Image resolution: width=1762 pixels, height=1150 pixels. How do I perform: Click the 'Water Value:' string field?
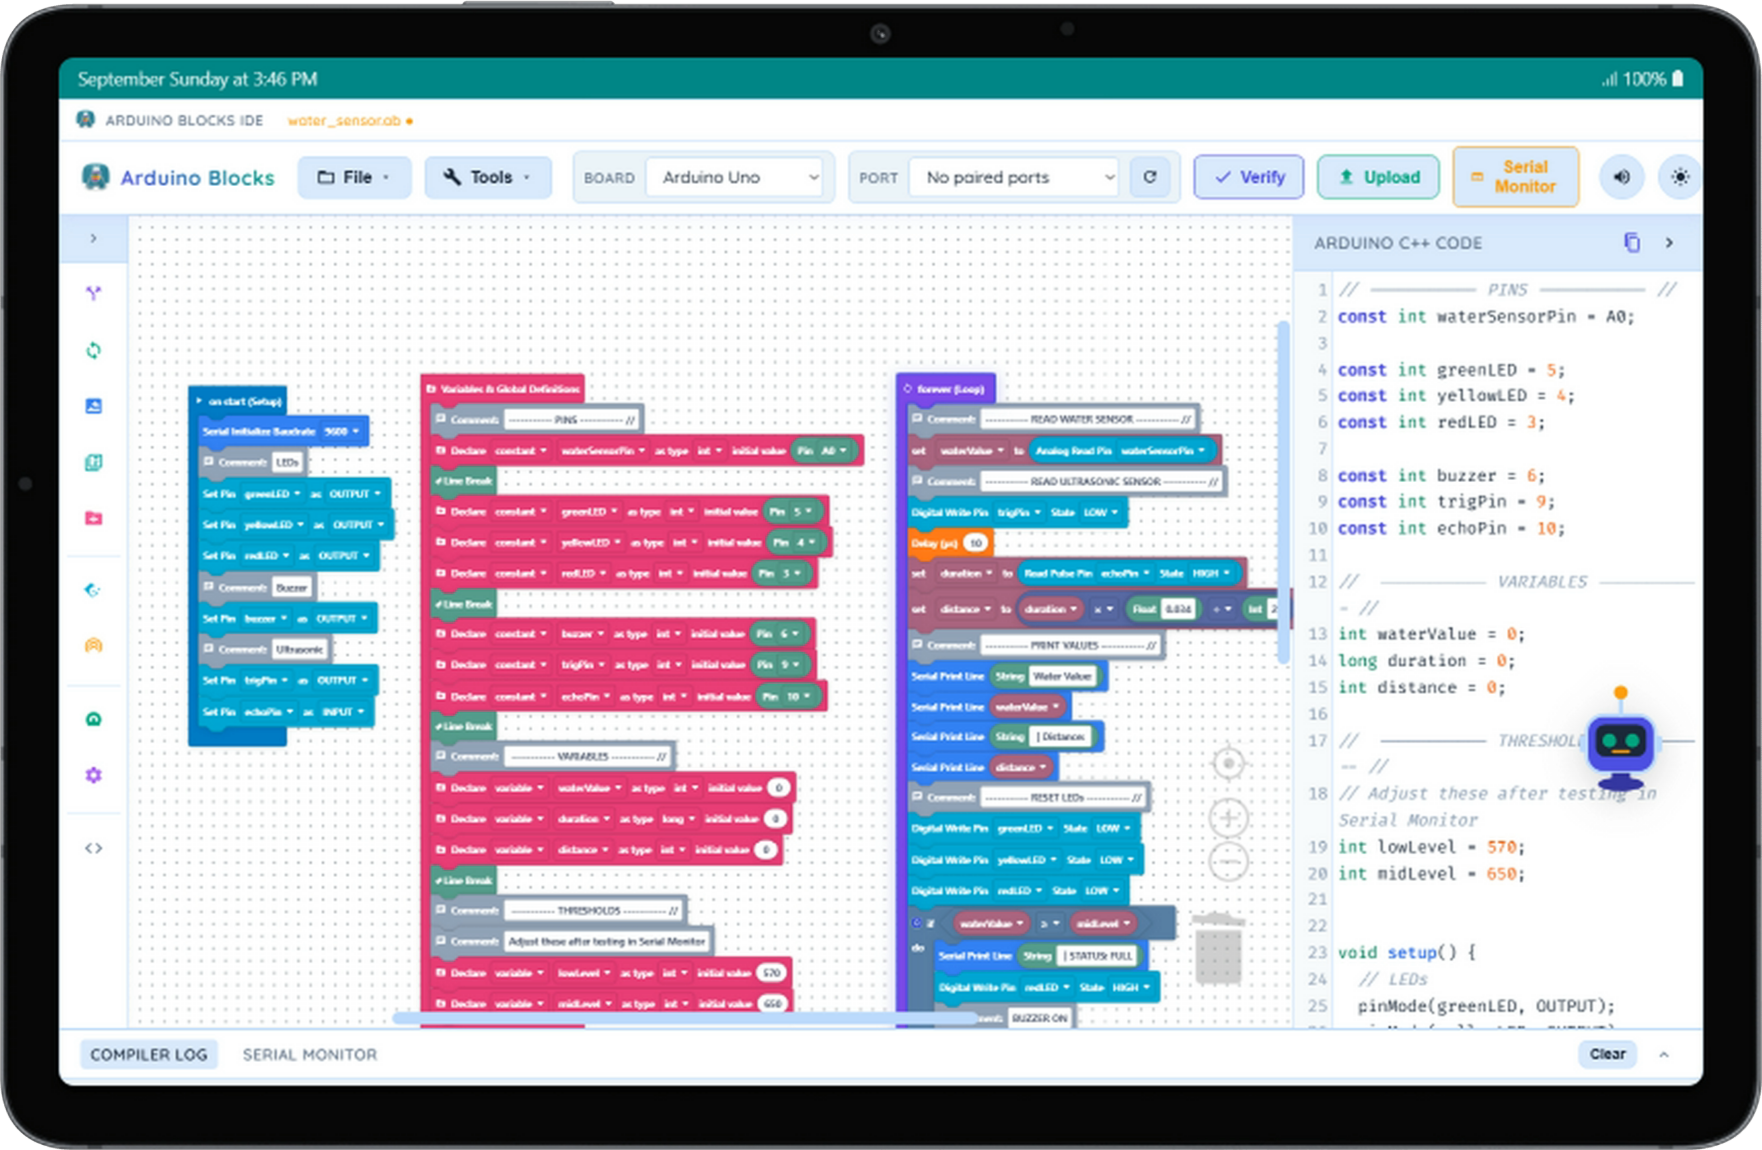[1062, 676]
